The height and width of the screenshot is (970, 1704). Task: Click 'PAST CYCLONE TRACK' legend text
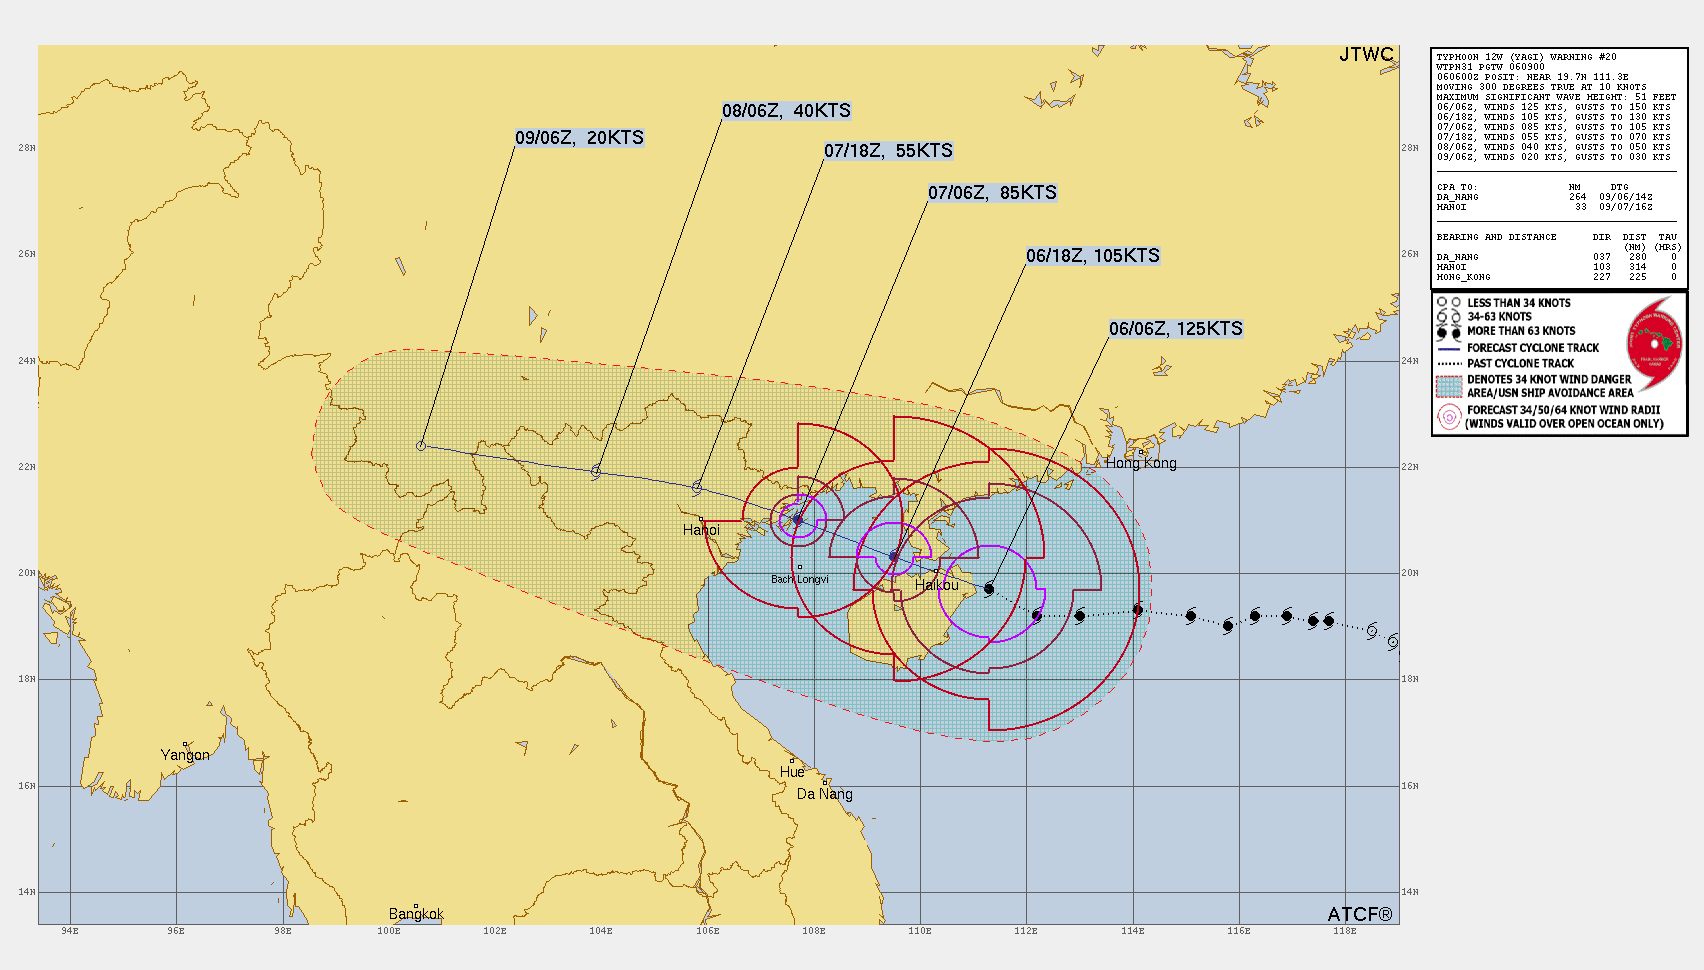[x=1520, y=364]
